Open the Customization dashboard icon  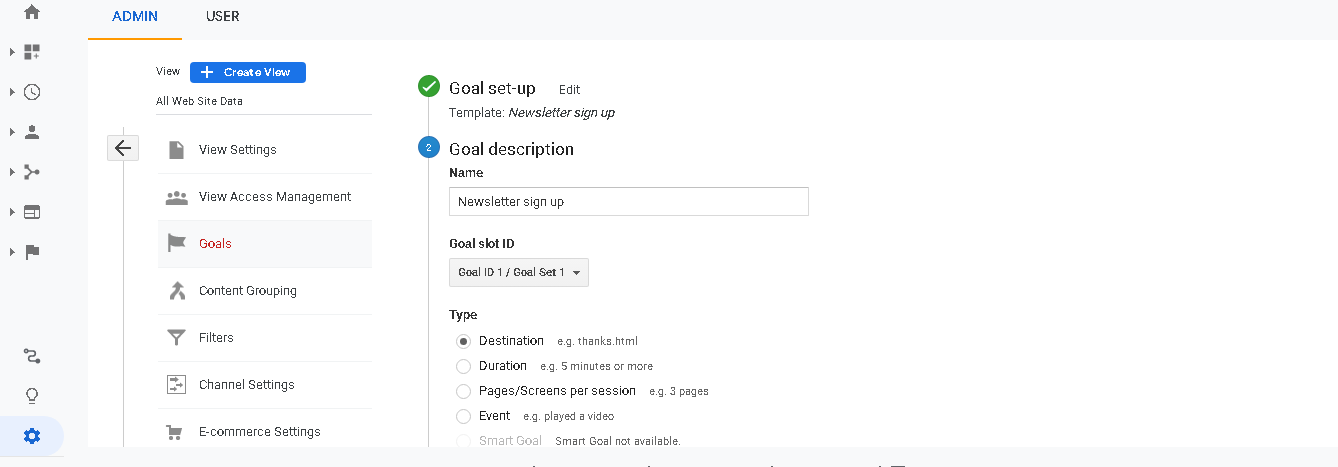coord(32,52)
